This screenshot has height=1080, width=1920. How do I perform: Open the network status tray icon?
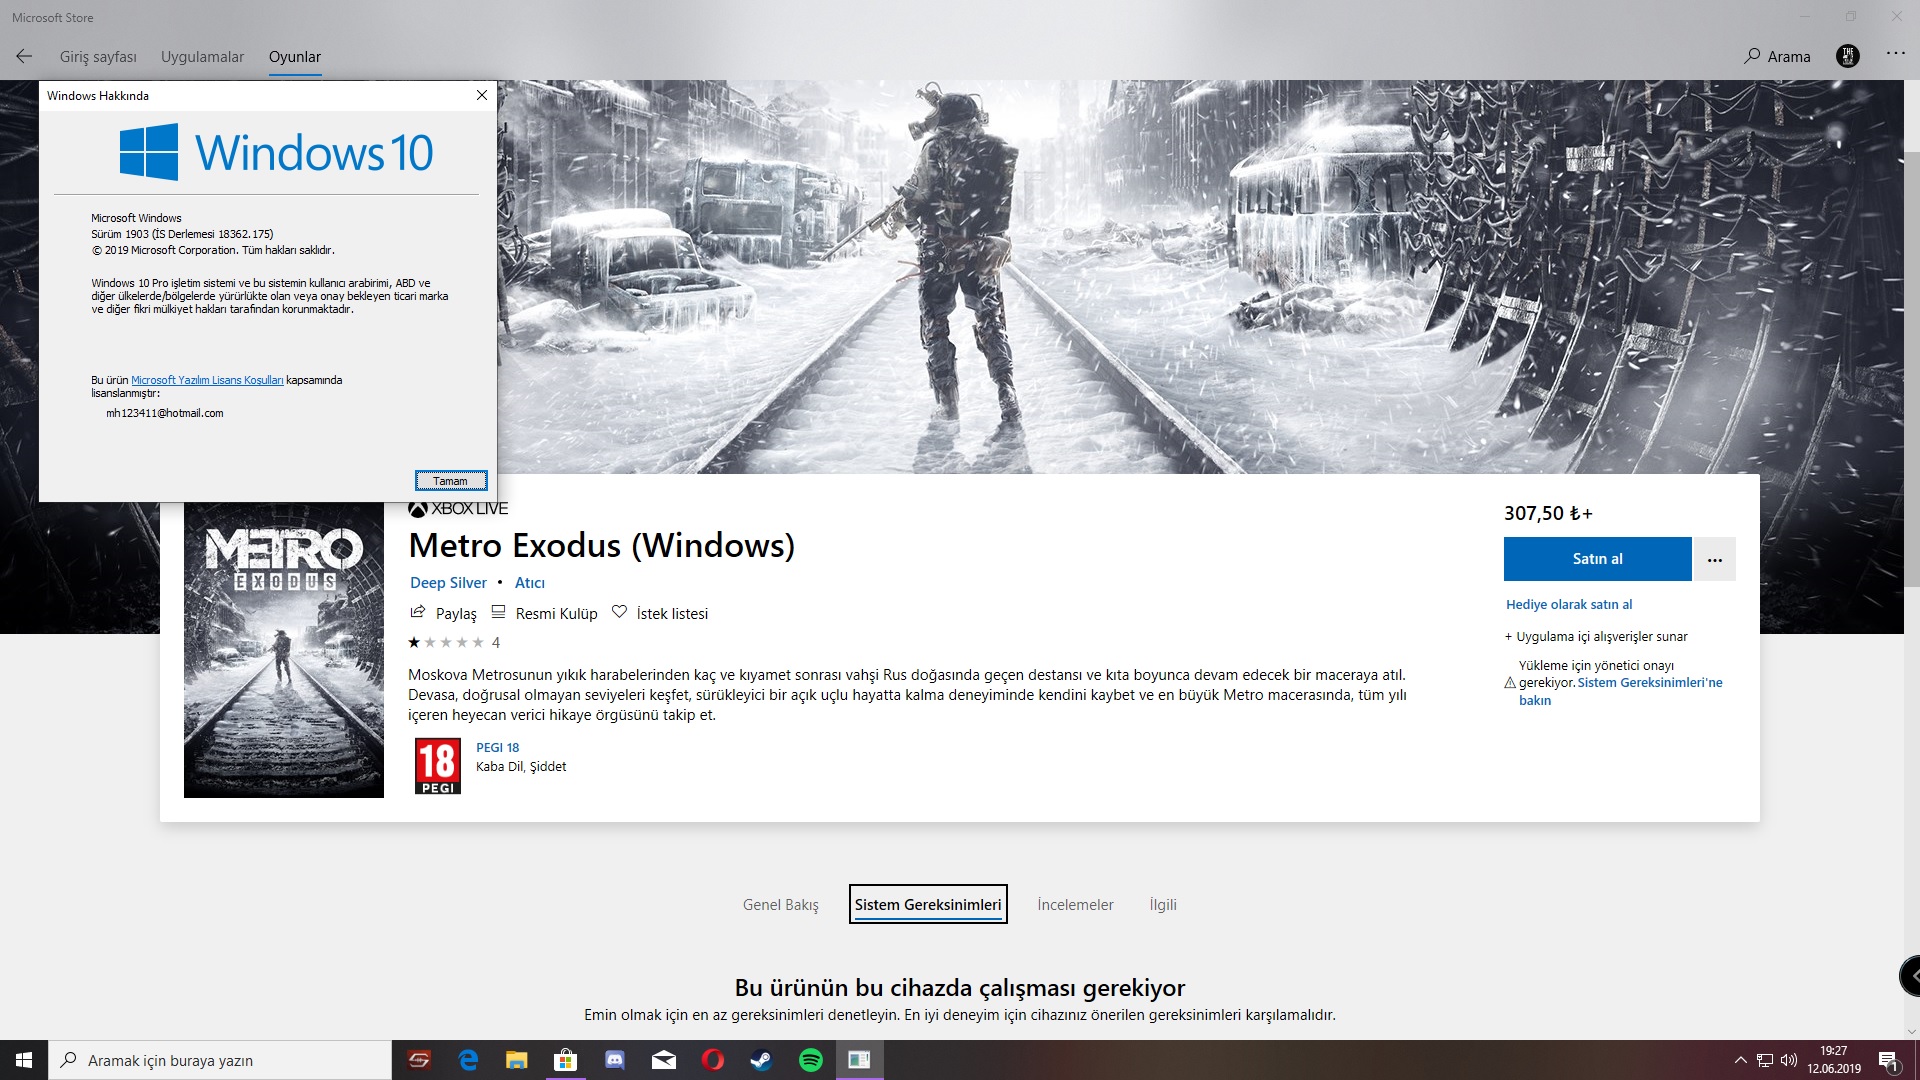(1765, 1060)
